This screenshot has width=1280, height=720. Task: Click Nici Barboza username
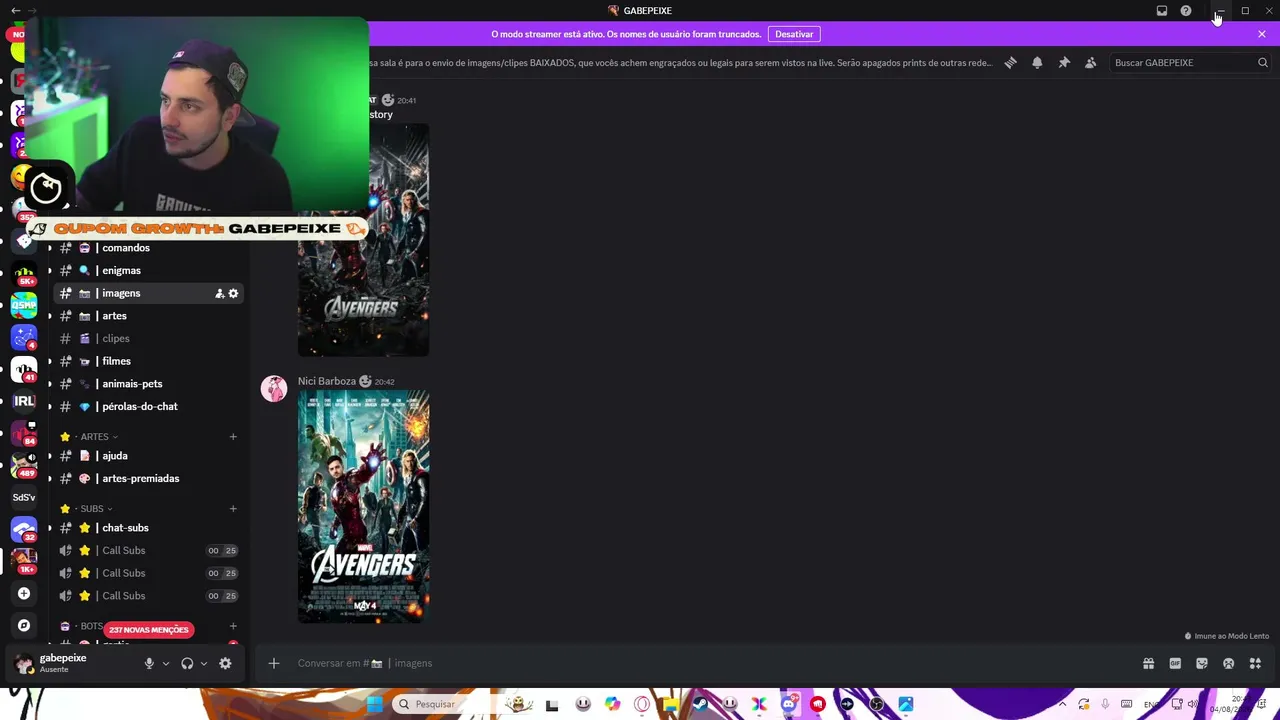(x=327, y=381)
